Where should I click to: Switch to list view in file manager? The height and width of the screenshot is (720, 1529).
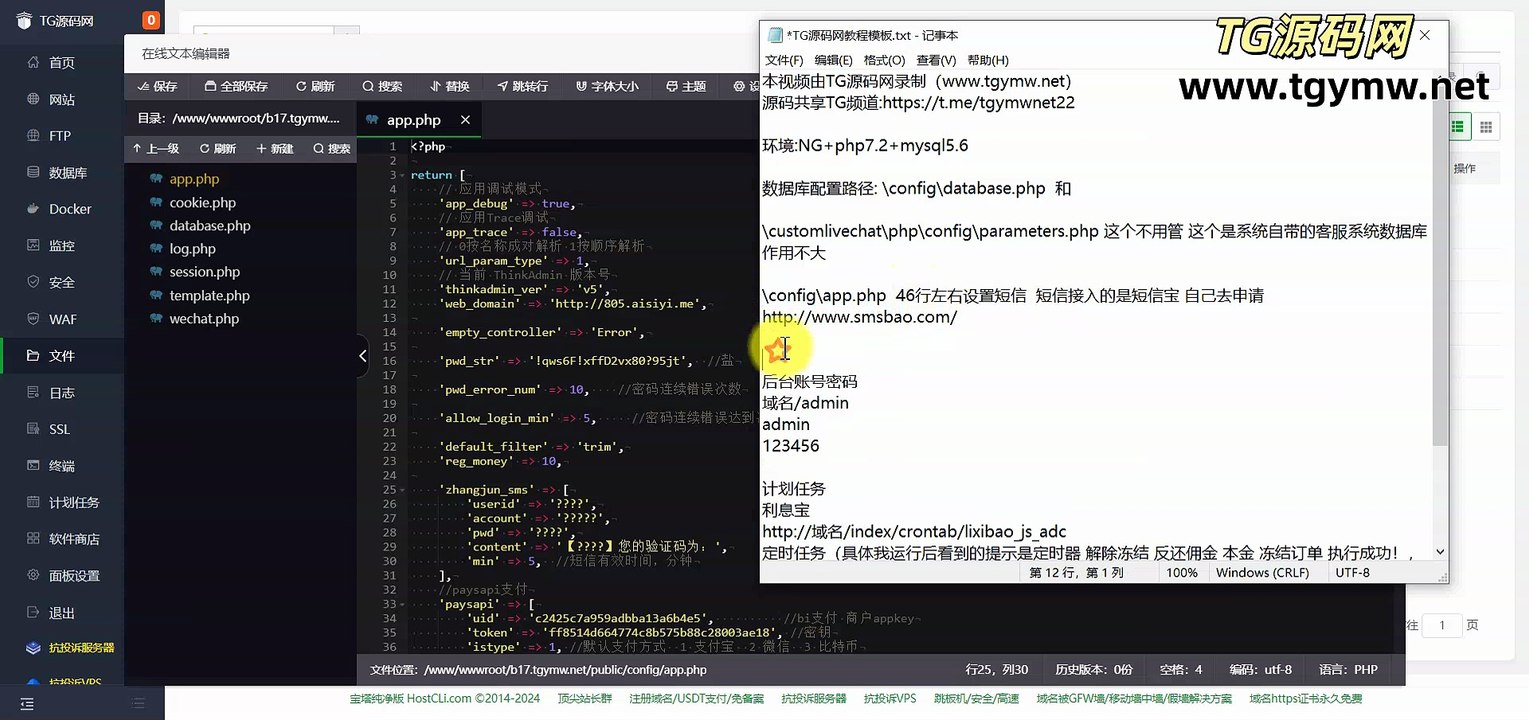pyautogui.click(x=1458, y=126)
